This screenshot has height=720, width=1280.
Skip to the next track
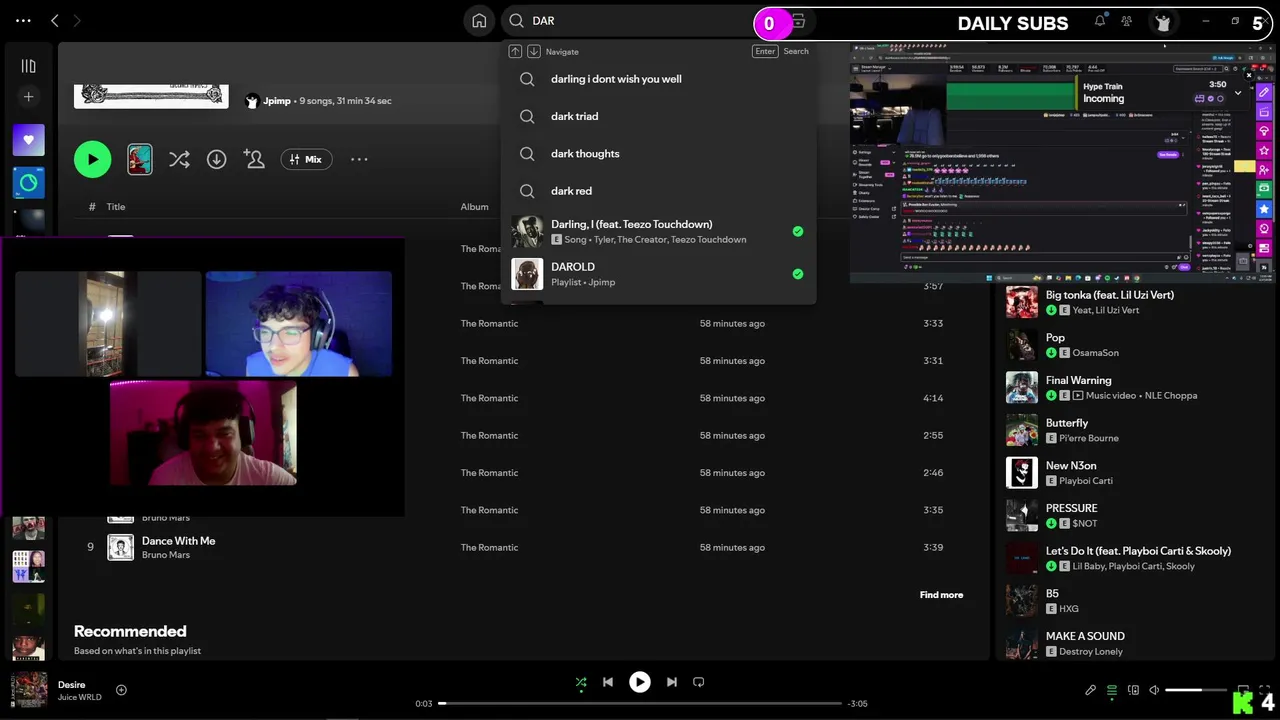click(672, 682)
